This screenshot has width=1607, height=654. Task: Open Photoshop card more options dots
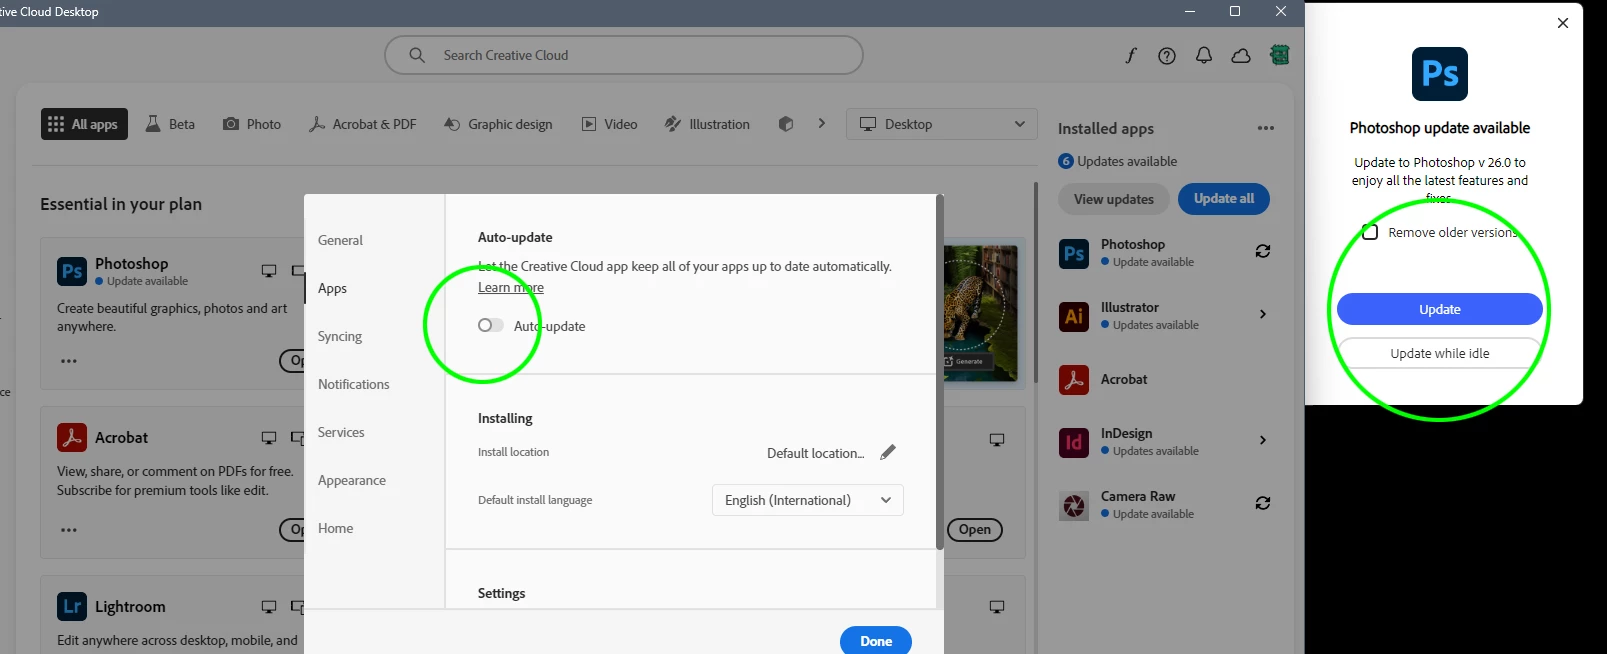(69, 361)
